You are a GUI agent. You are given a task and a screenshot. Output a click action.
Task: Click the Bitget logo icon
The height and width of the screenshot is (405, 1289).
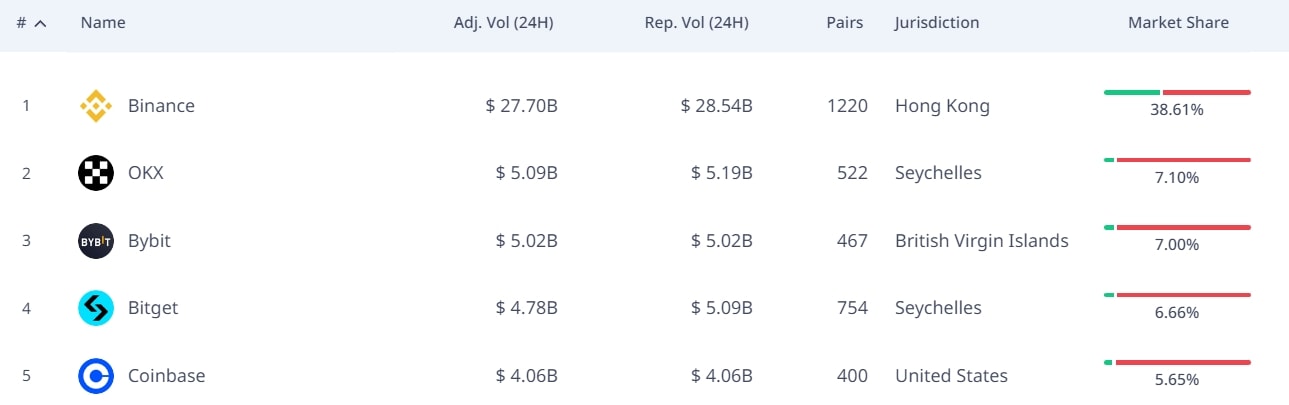pyautogui.click(x=96, y=308)
